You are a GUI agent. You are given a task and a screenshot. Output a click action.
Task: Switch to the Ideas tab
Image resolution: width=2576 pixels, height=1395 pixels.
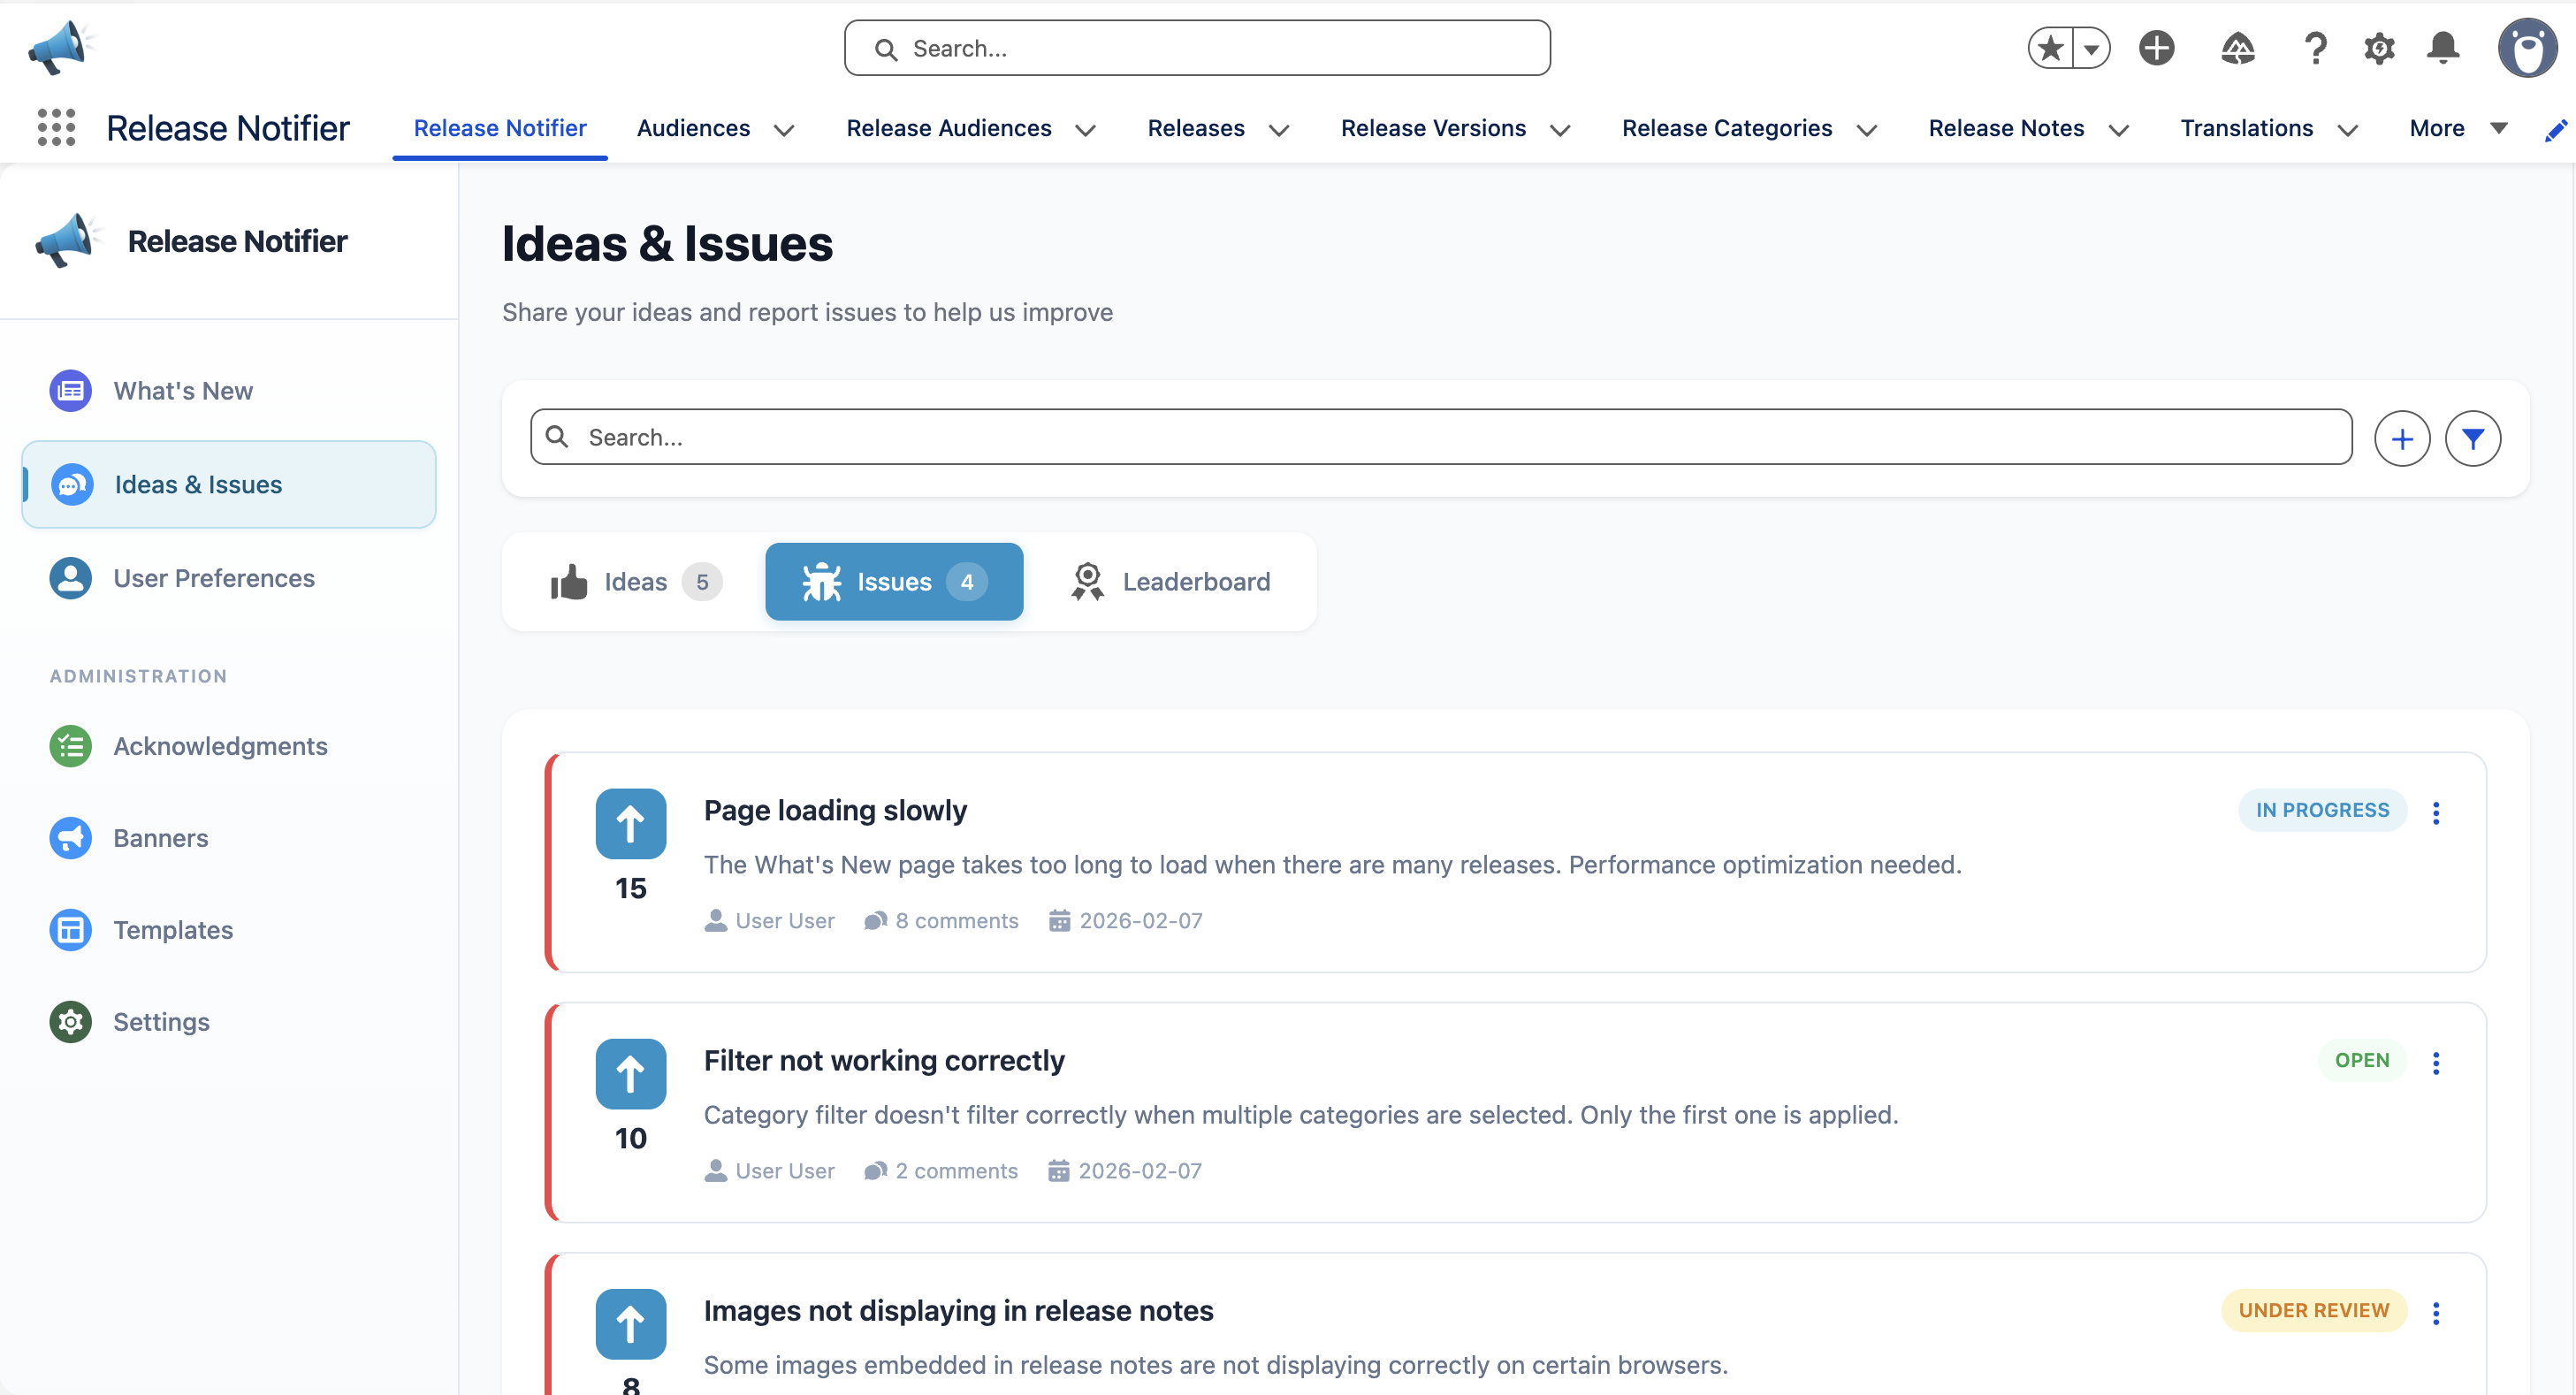point(635,582)
